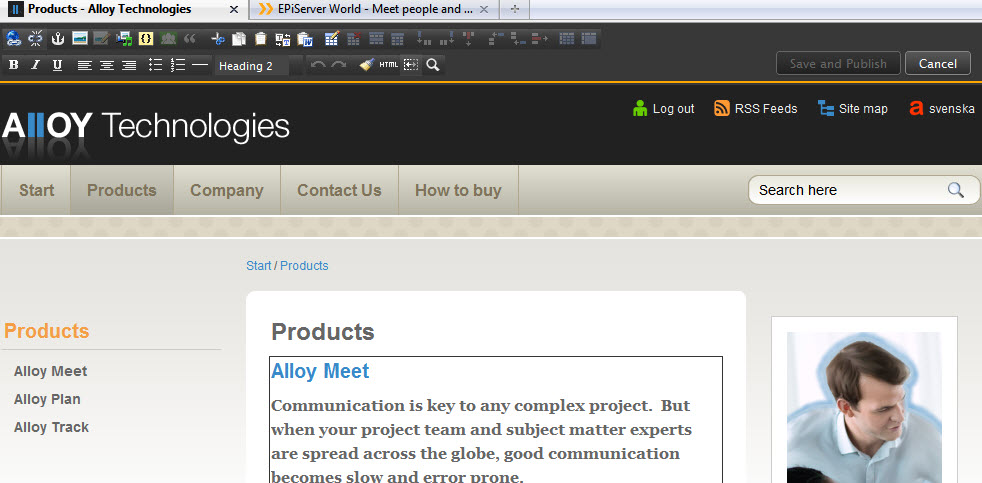Click the Cancel button

(937, 64)
